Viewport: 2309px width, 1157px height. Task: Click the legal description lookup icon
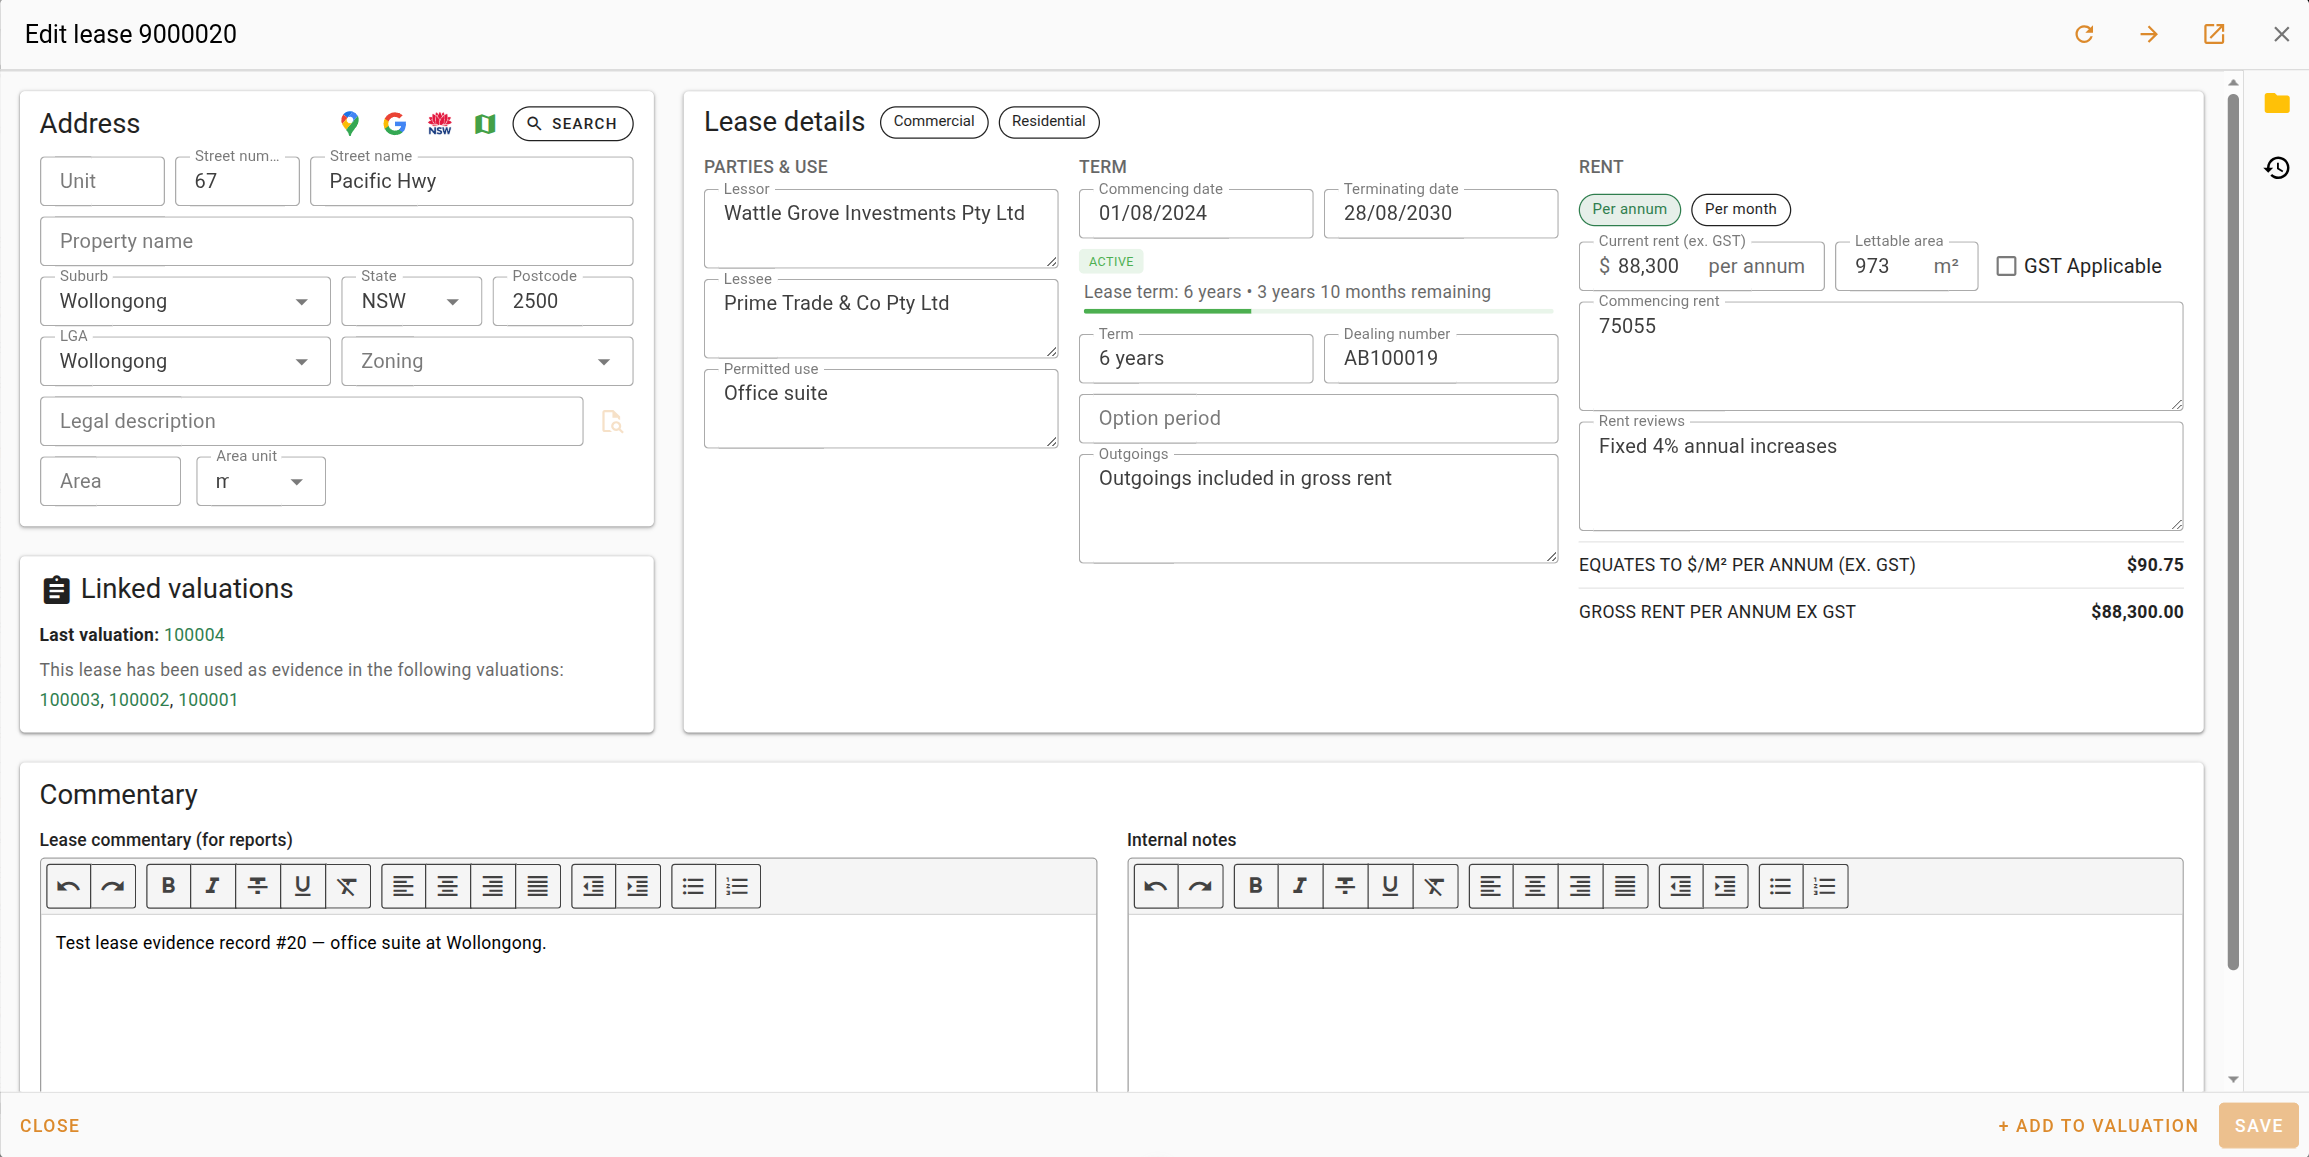(612, 421)
